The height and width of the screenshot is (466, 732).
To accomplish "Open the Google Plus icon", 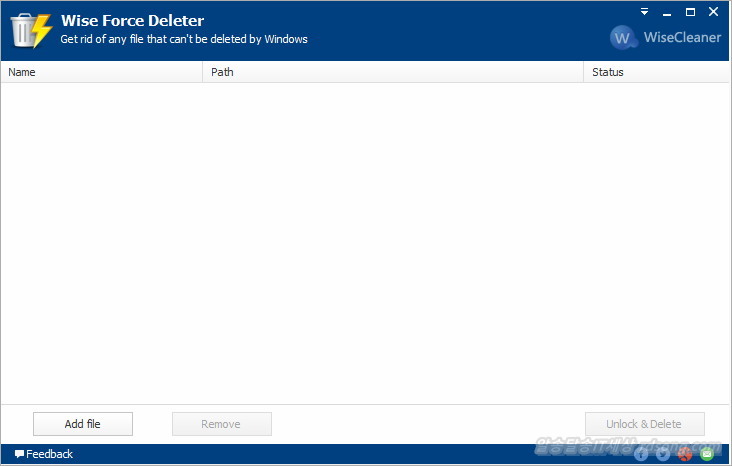I will [685, 454].
